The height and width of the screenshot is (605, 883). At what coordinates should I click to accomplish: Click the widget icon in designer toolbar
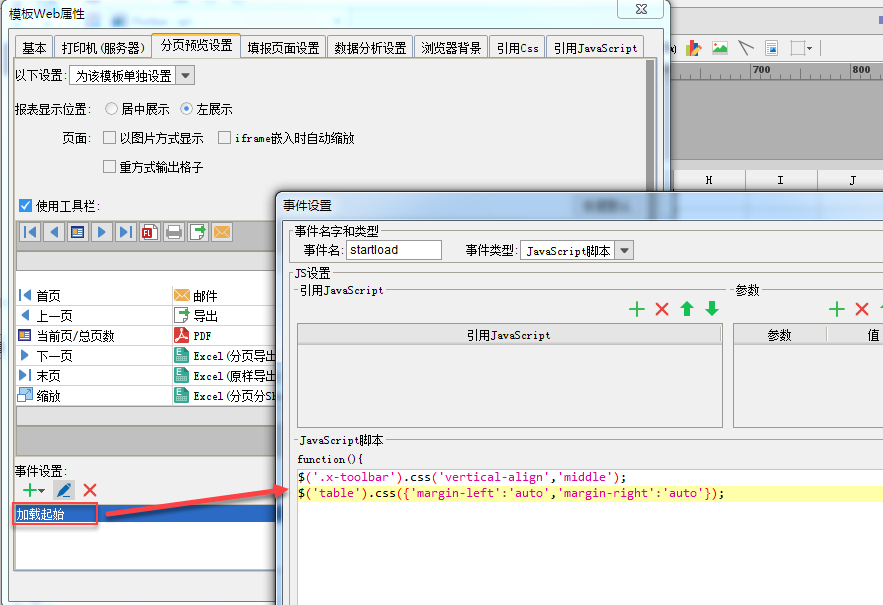click(x=772, y=48)
